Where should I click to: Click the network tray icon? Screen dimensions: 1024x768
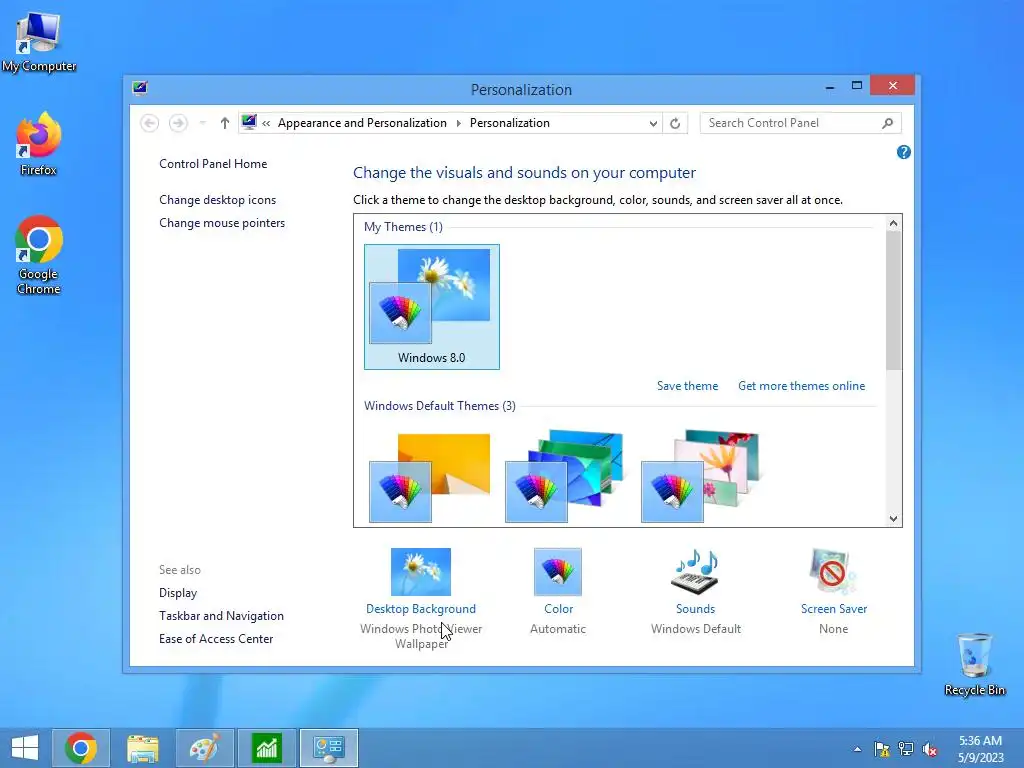click(906, 749)
